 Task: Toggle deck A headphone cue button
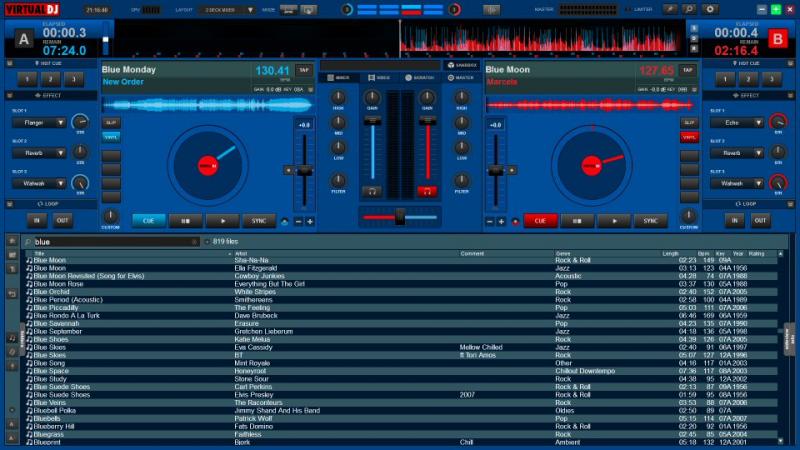coord(372,191)
